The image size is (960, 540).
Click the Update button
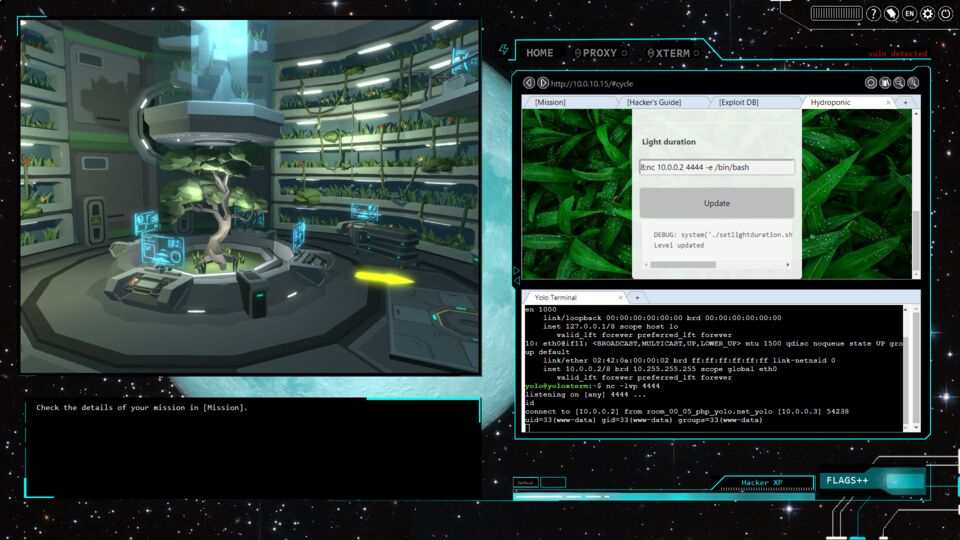716,203
